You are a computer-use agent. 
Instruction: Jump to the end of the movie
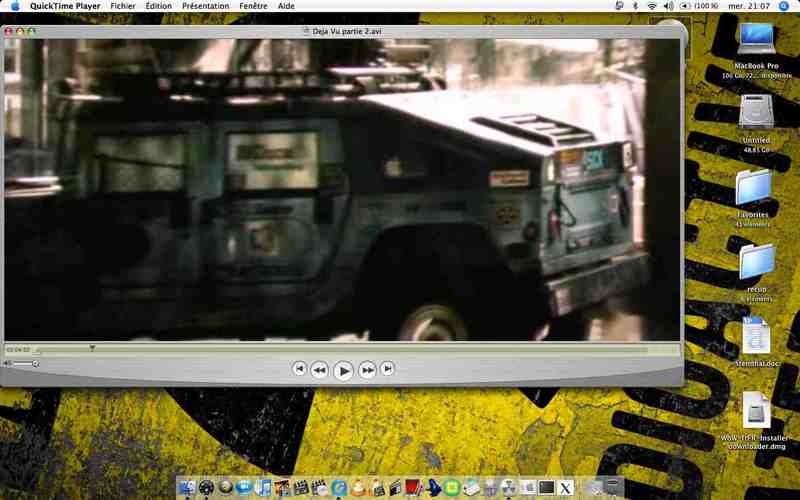(x=387, y=368)
